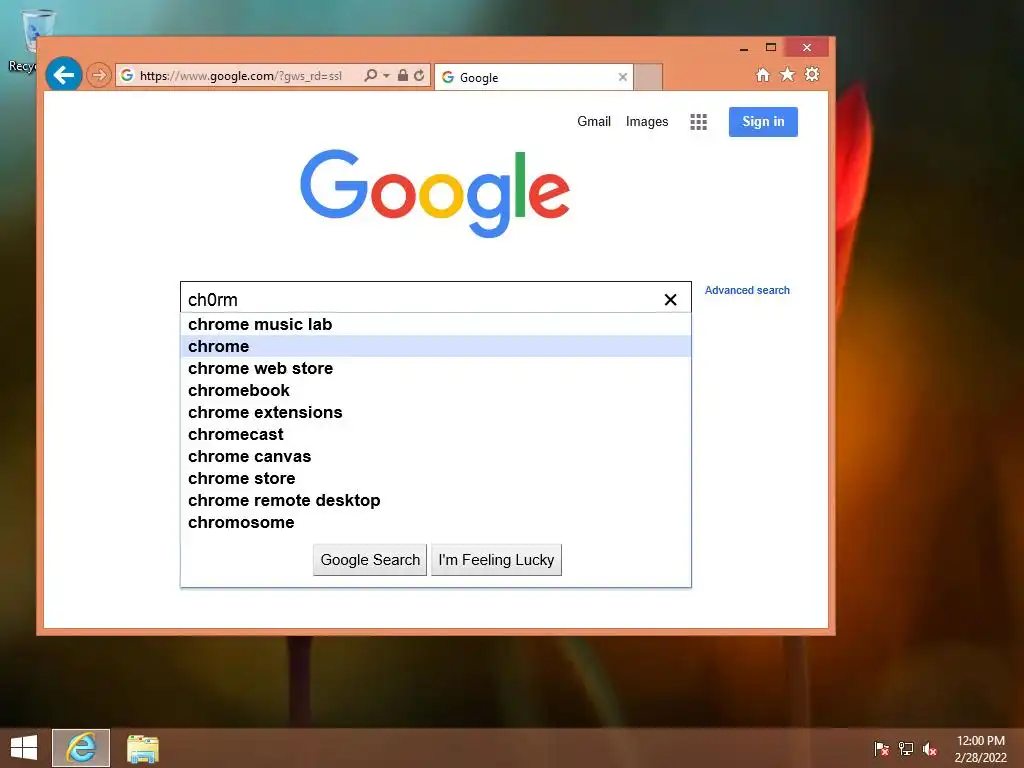Open the Google apps grid icon

point(698,121)
